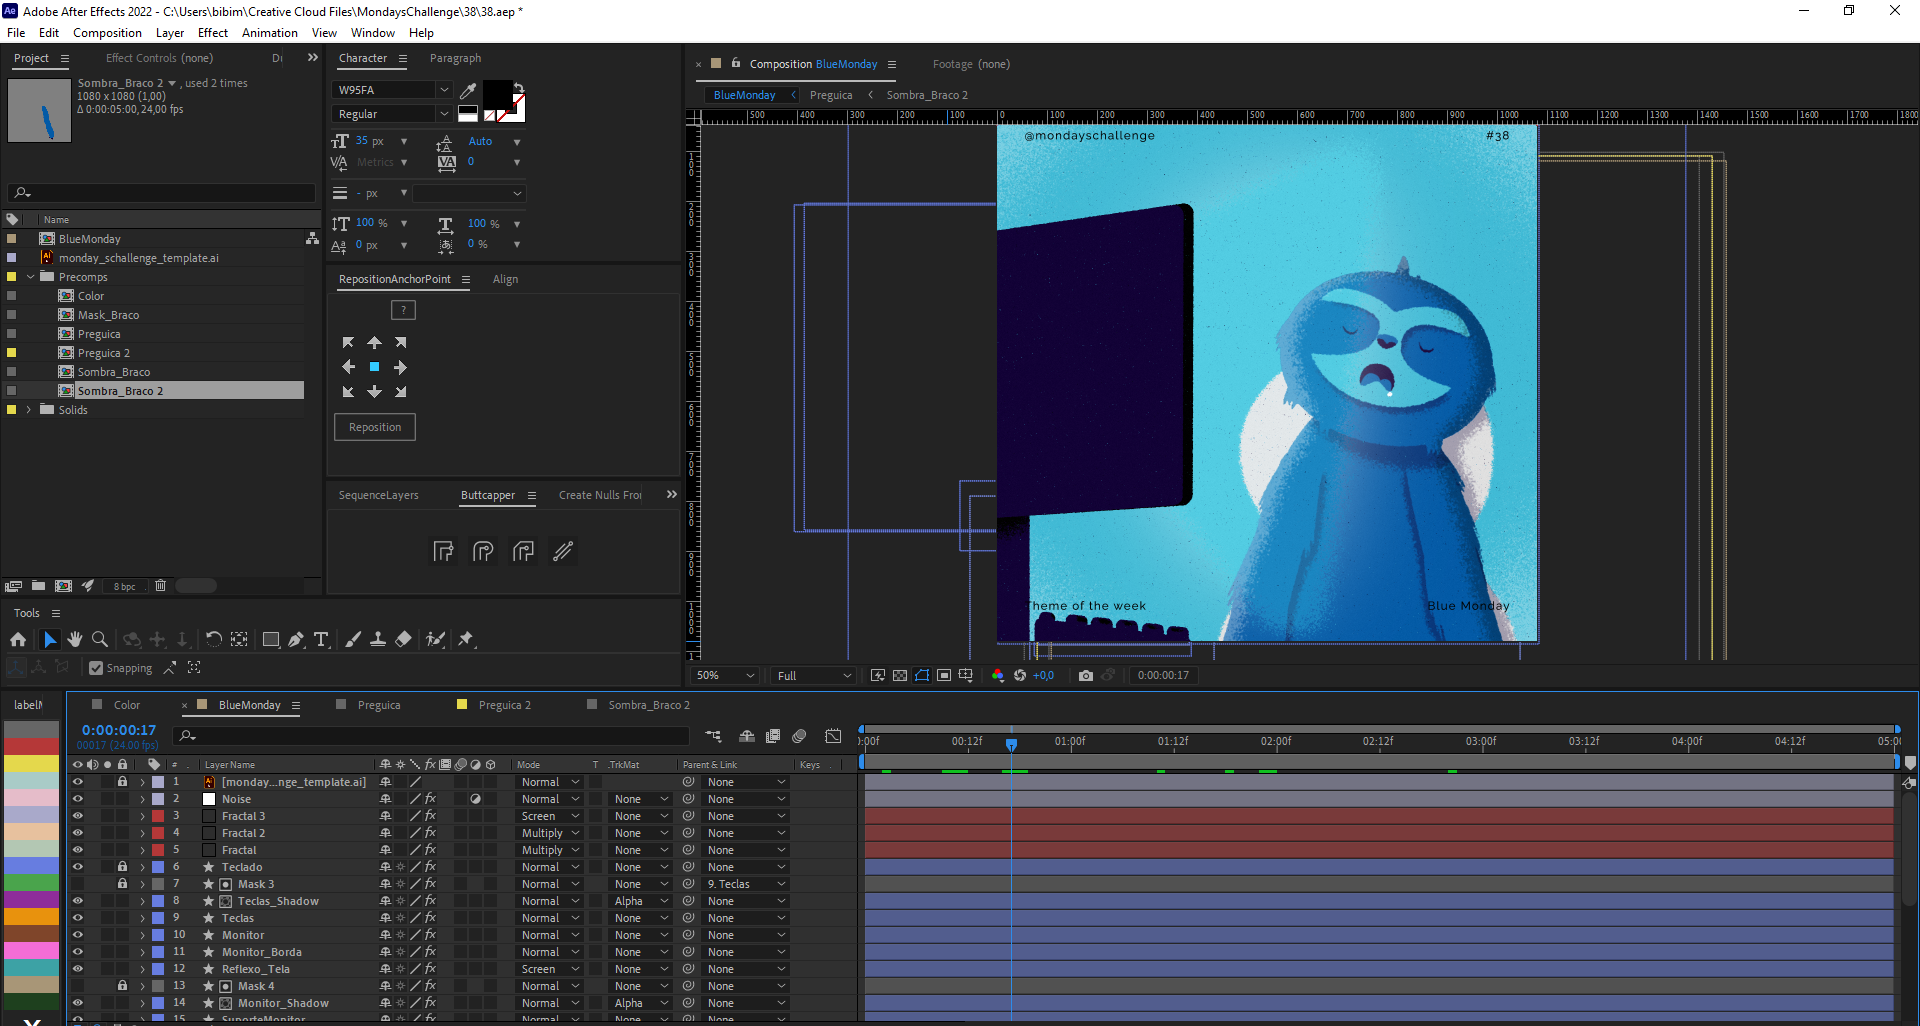Click the red label color swatch

[32, 746]
